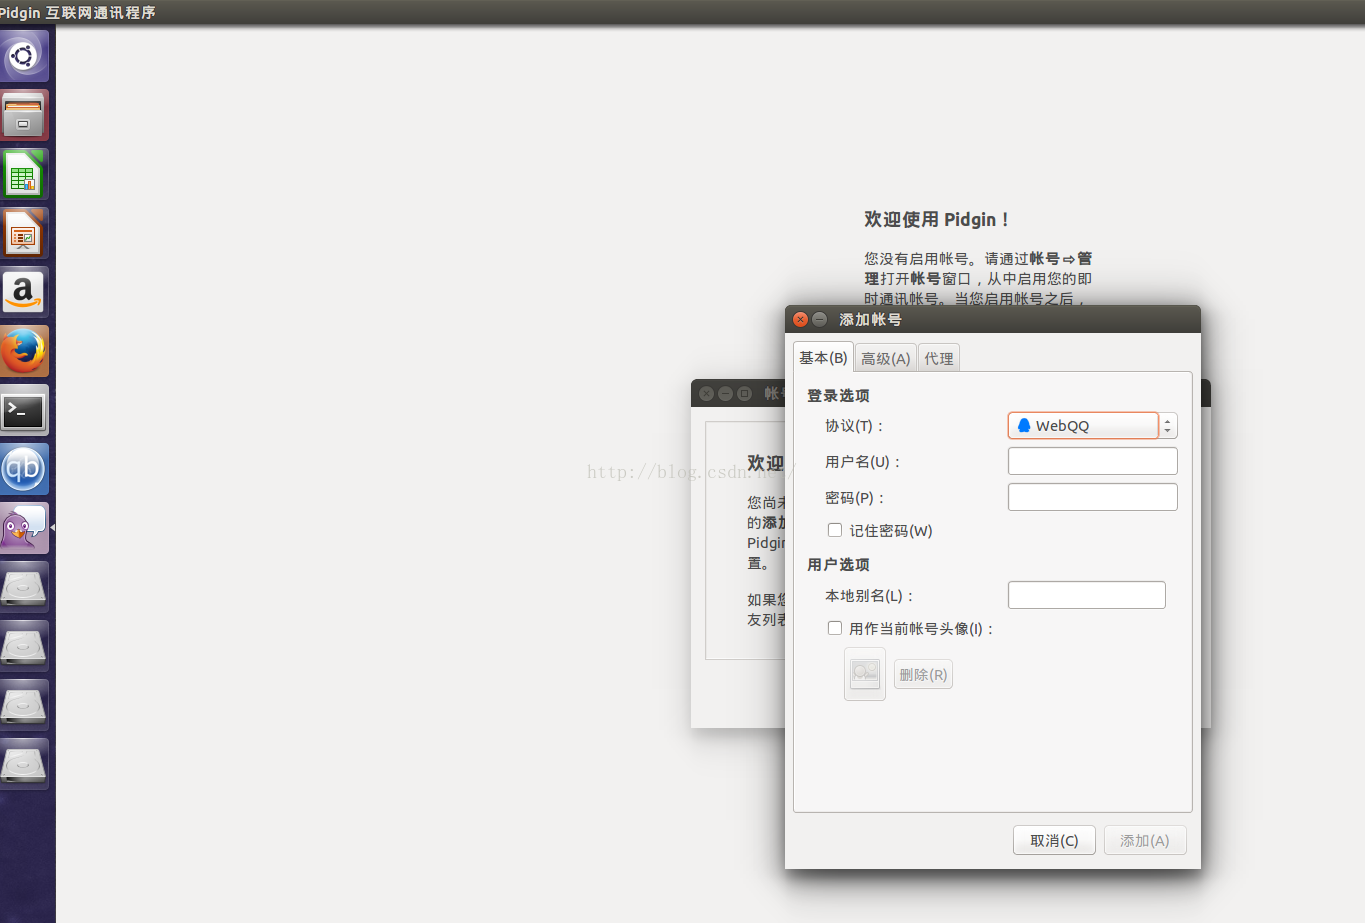Viewport: 1365px width, 923px height.
Task: Focus the 密码(P) input field
Action: [x=1092, y=497]
